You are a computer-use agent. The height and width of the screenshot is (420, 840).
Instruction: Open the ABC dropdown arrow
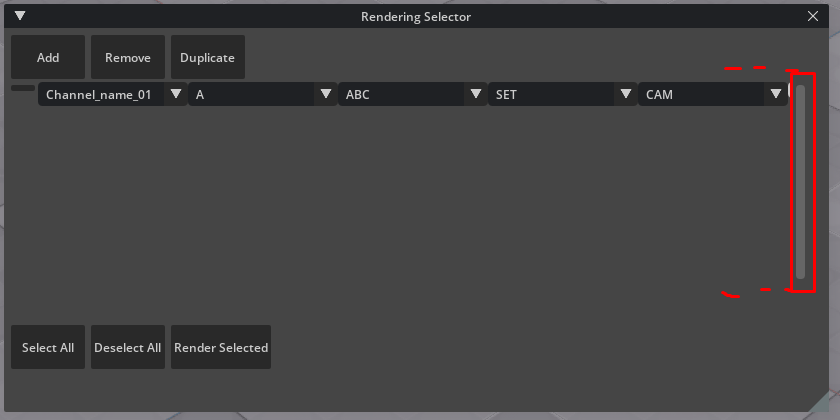tap(475, 94)
